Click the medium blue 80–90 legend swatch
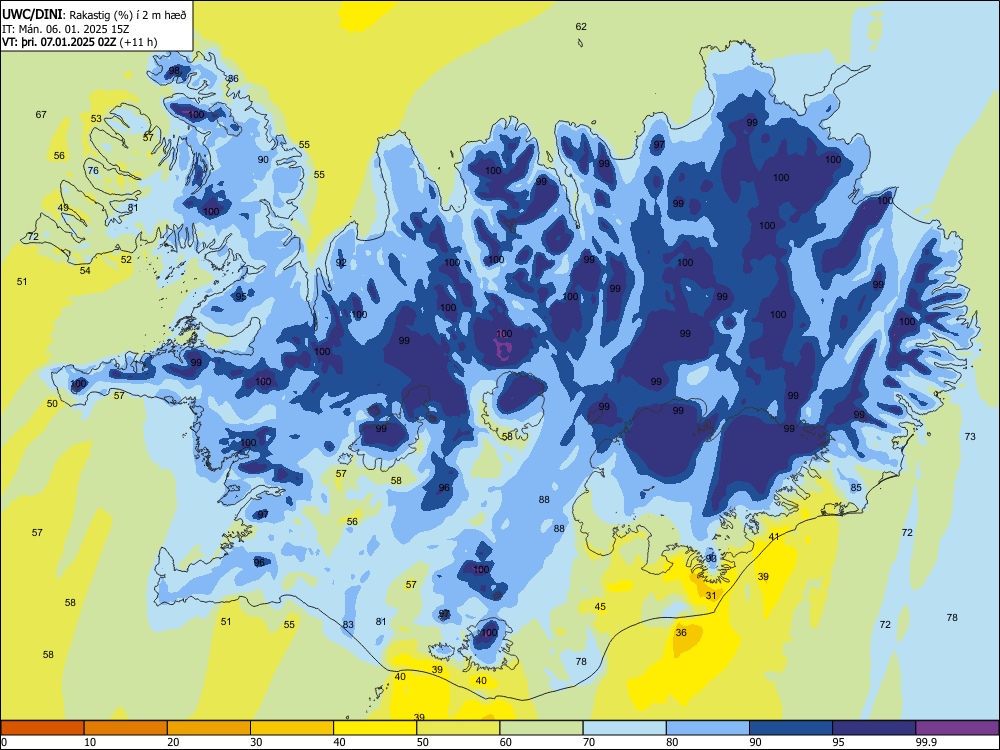The height and width of the screenshot is (750, 1000). [708, 728]
